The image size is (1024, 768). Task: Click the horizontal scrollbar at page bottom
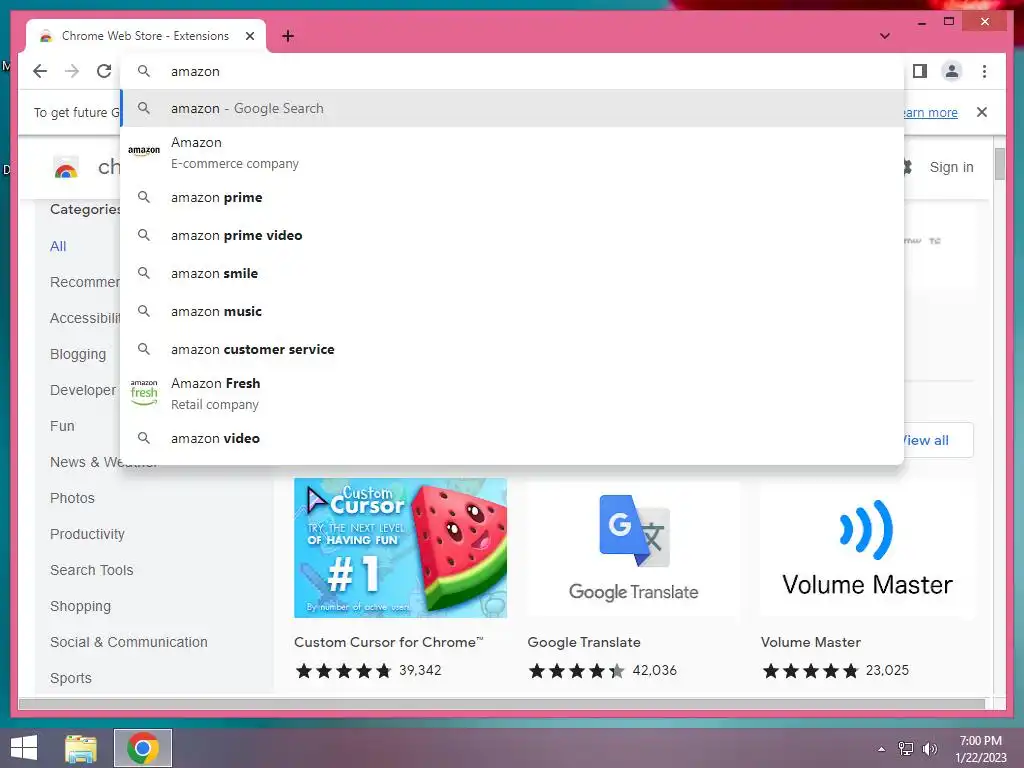[502, 703]
